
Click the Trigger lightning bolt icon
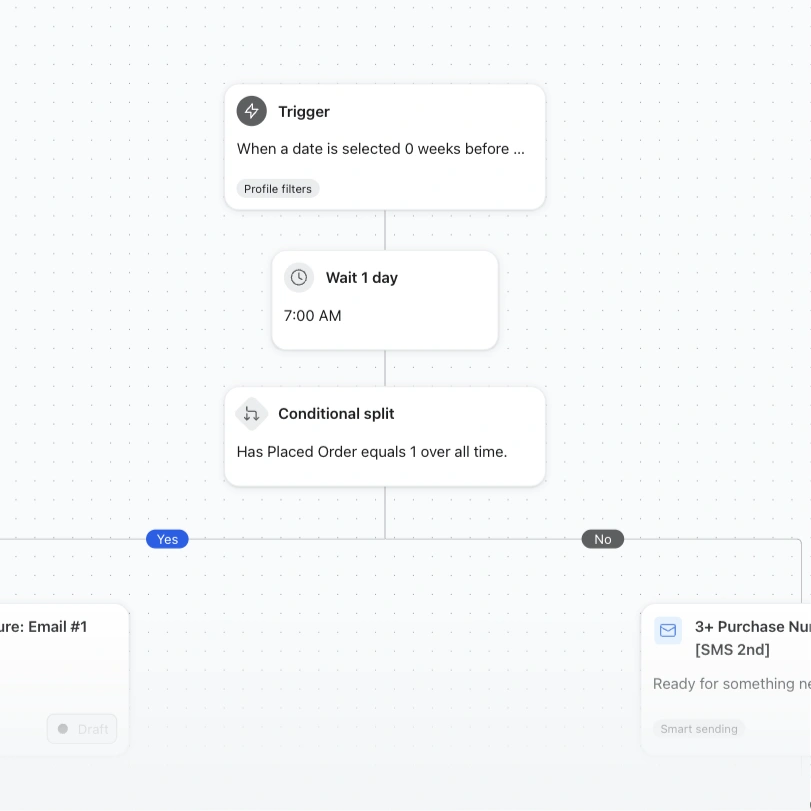[x=251, y=111]
